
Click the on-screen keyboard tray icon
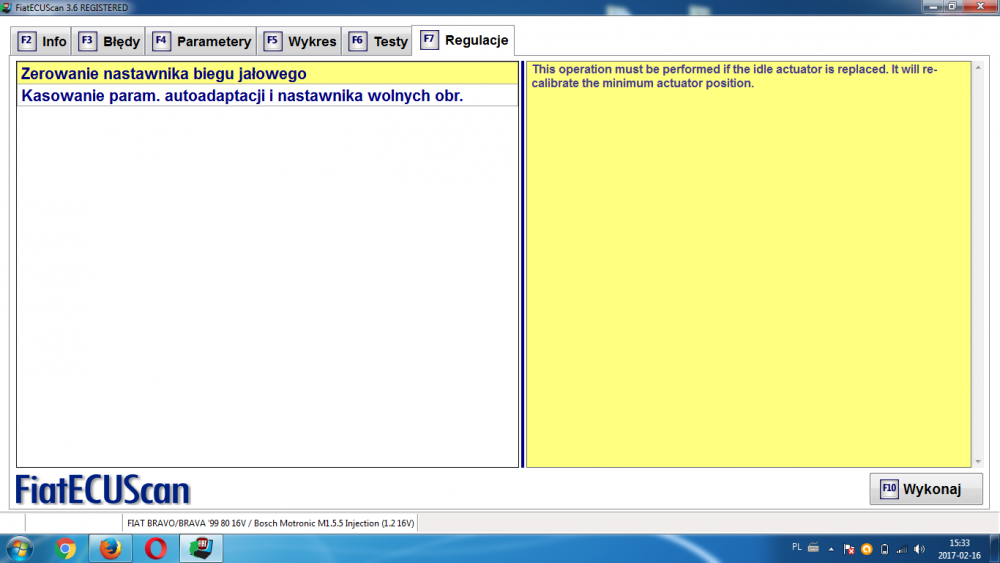(814, 547)
